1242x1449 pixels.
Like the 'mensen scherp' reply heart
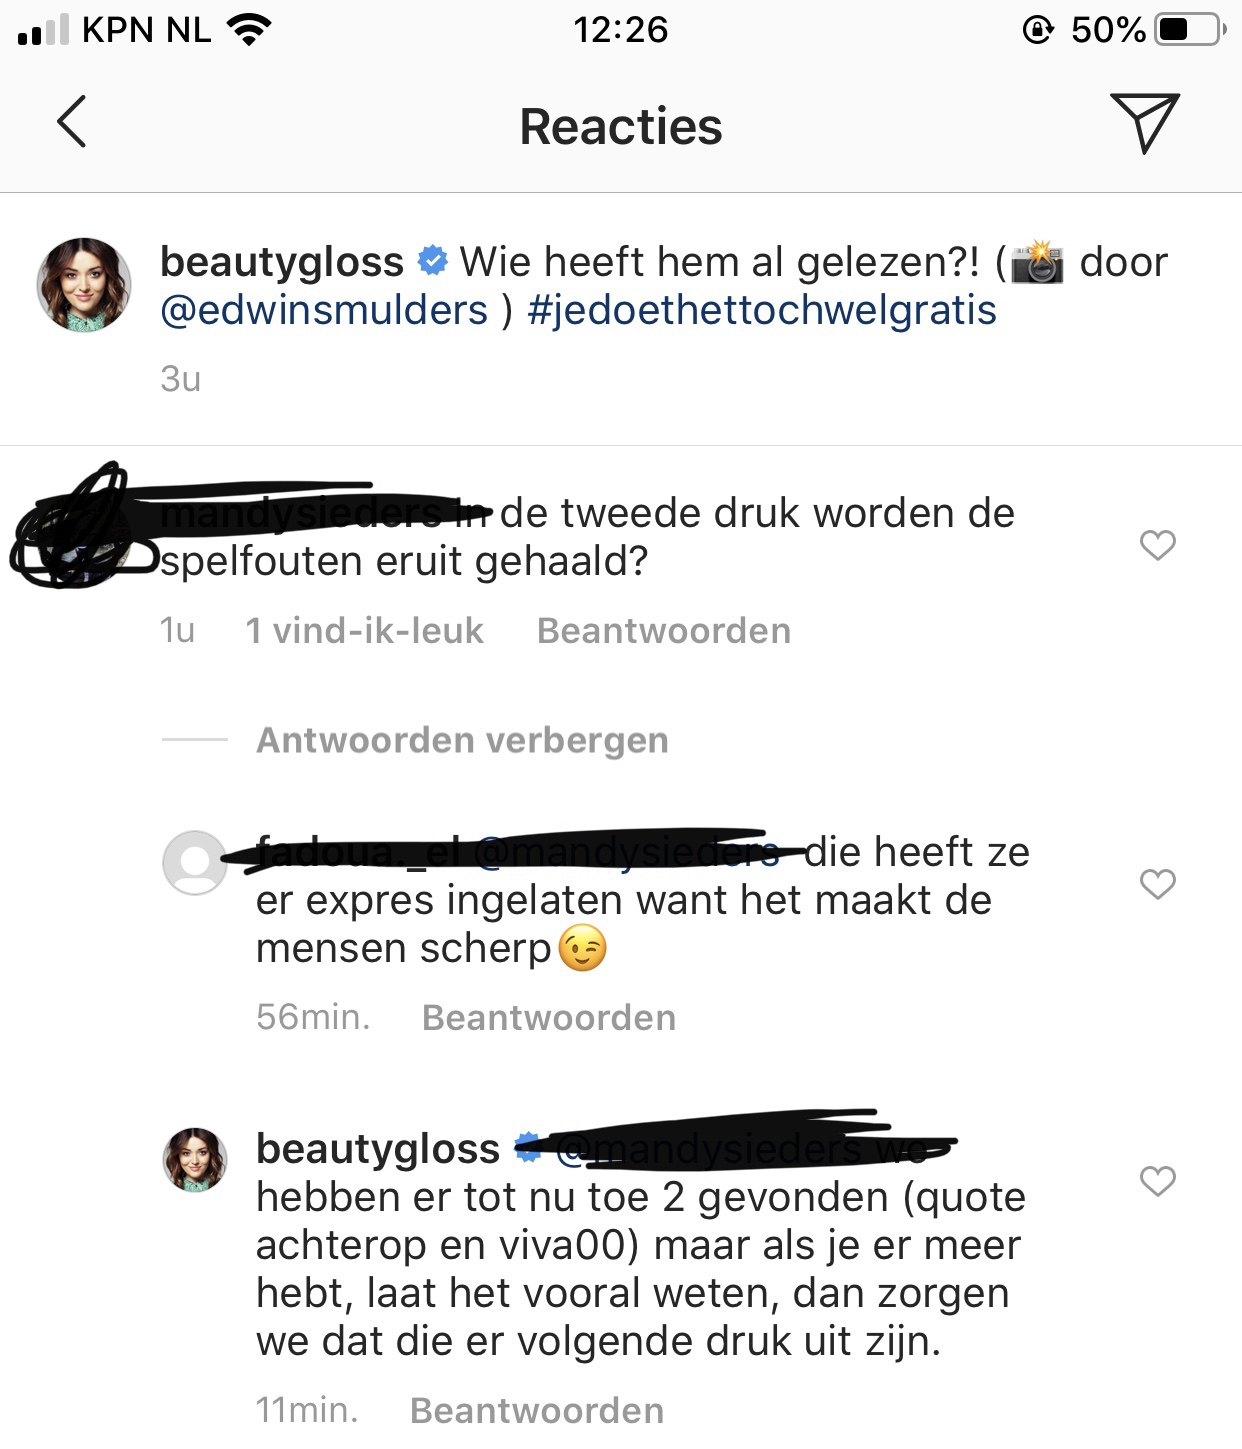tap(1158, 884)
